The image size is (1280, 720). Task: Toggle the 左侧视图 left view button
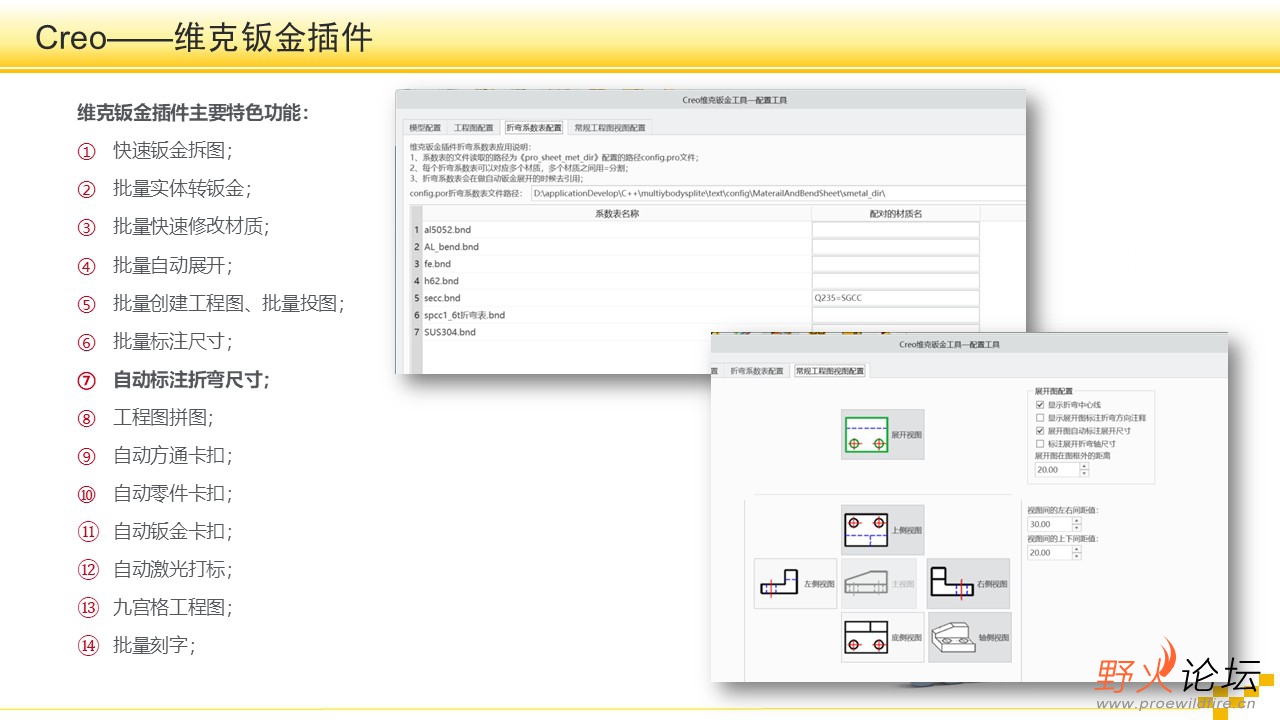tap(795, 583)
